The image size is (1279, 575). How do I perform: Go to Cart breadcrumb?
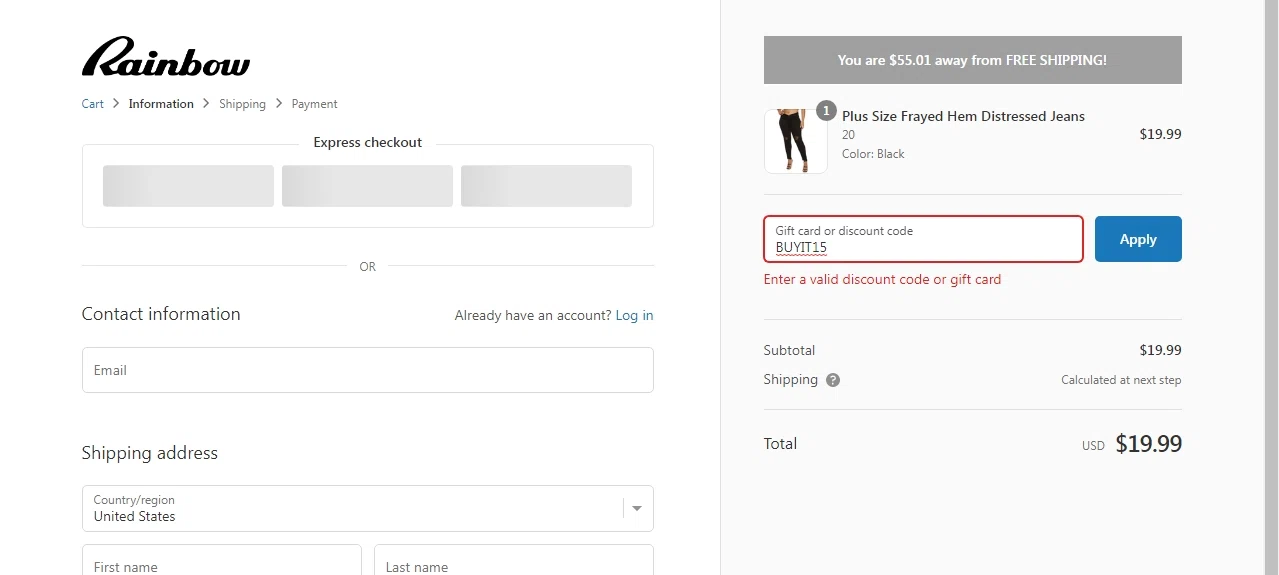pos(93,104)
